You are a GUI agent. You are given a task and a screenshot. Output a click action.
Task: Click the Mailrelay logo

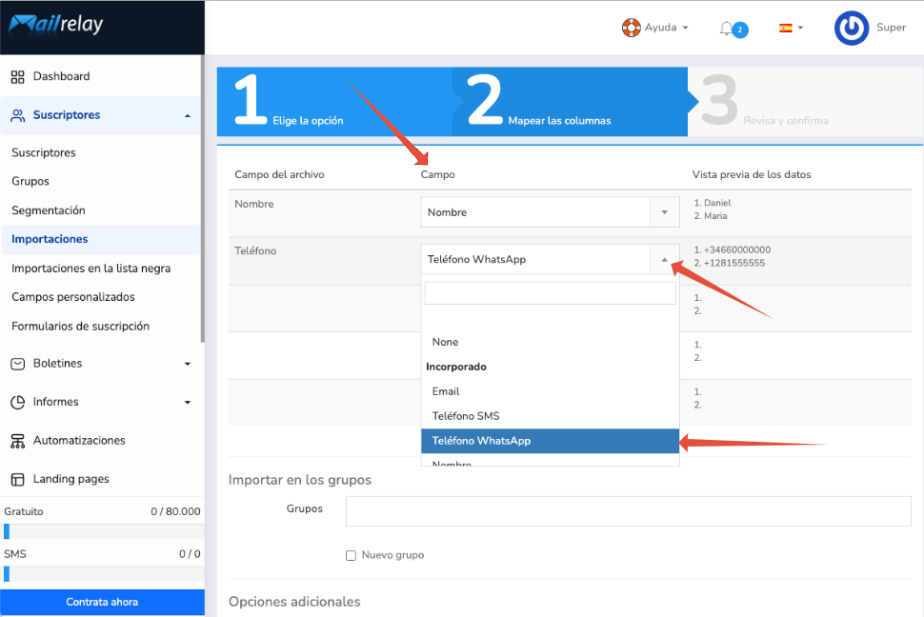56,24
